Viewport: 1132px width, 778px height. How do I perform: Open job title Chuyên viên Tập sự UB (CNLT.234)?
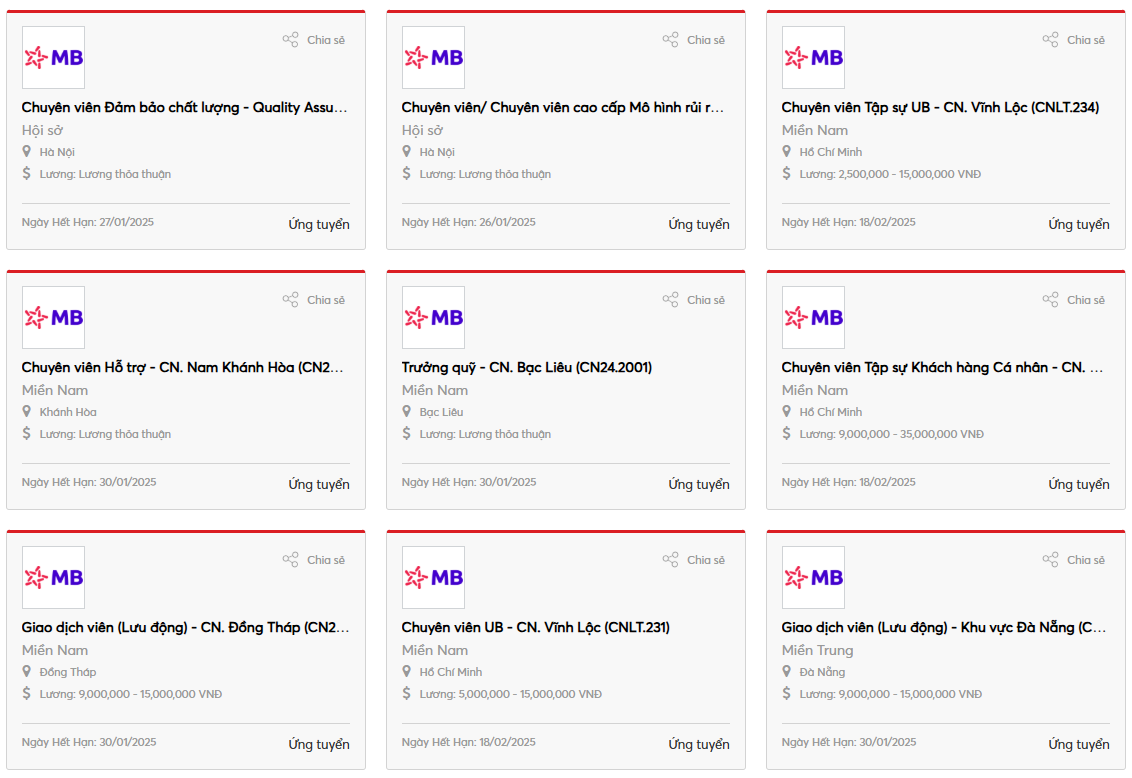[940, 108]
